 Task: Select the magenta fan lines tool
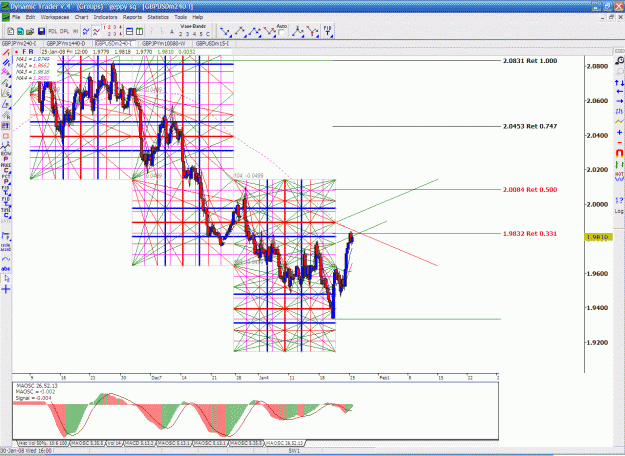tap(6, 72)
